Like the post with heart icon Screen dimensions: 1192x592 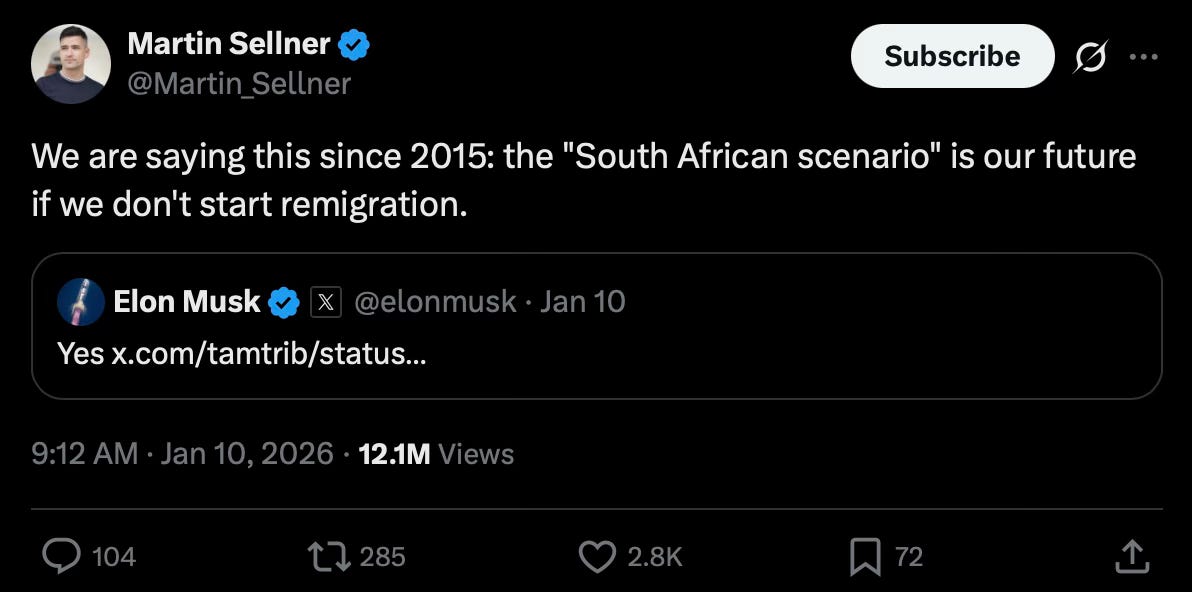click(597, 557)
